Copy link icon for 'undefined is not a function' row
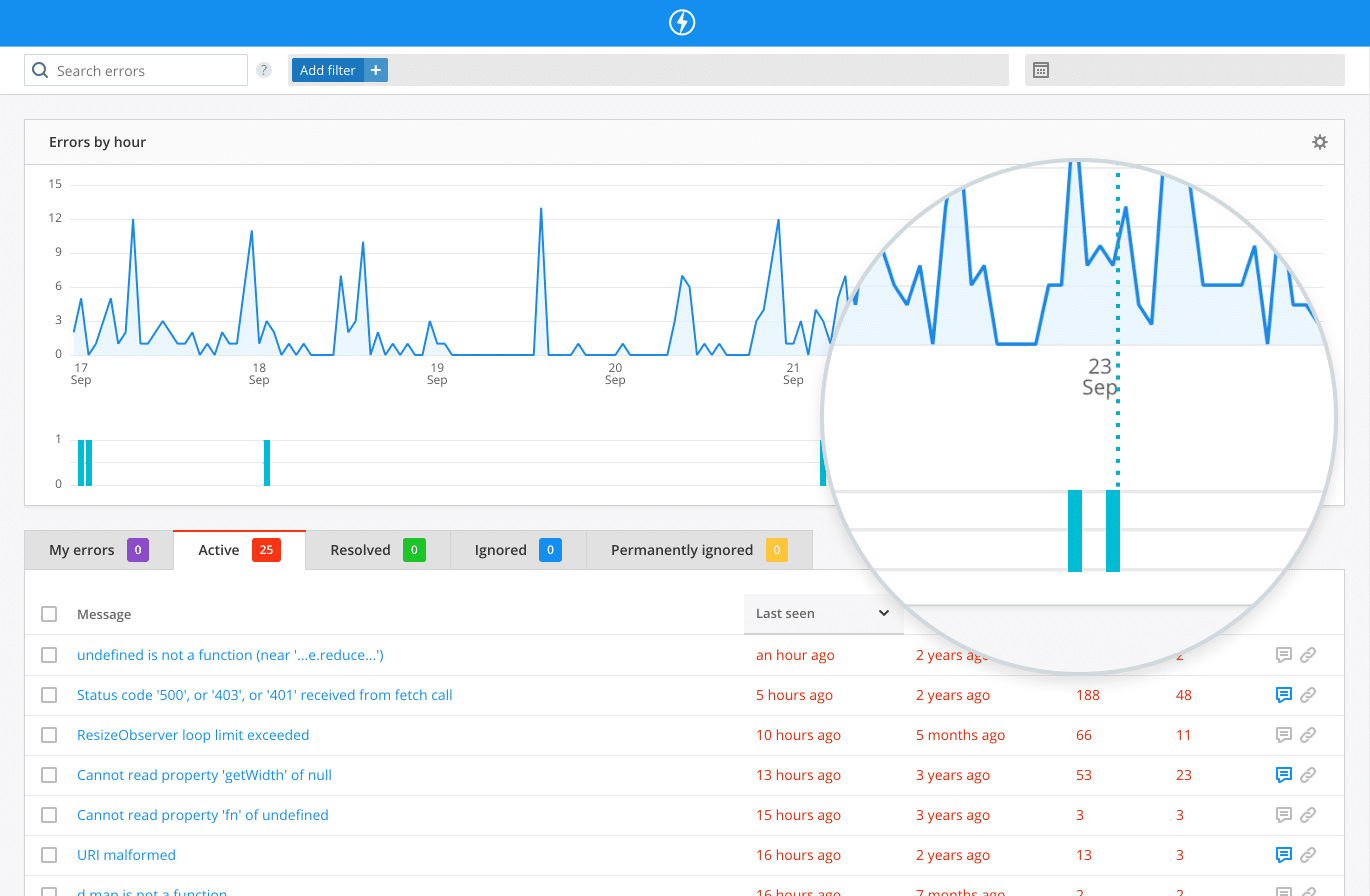This screenshot has width=1370, height=896. point(1307,655)
